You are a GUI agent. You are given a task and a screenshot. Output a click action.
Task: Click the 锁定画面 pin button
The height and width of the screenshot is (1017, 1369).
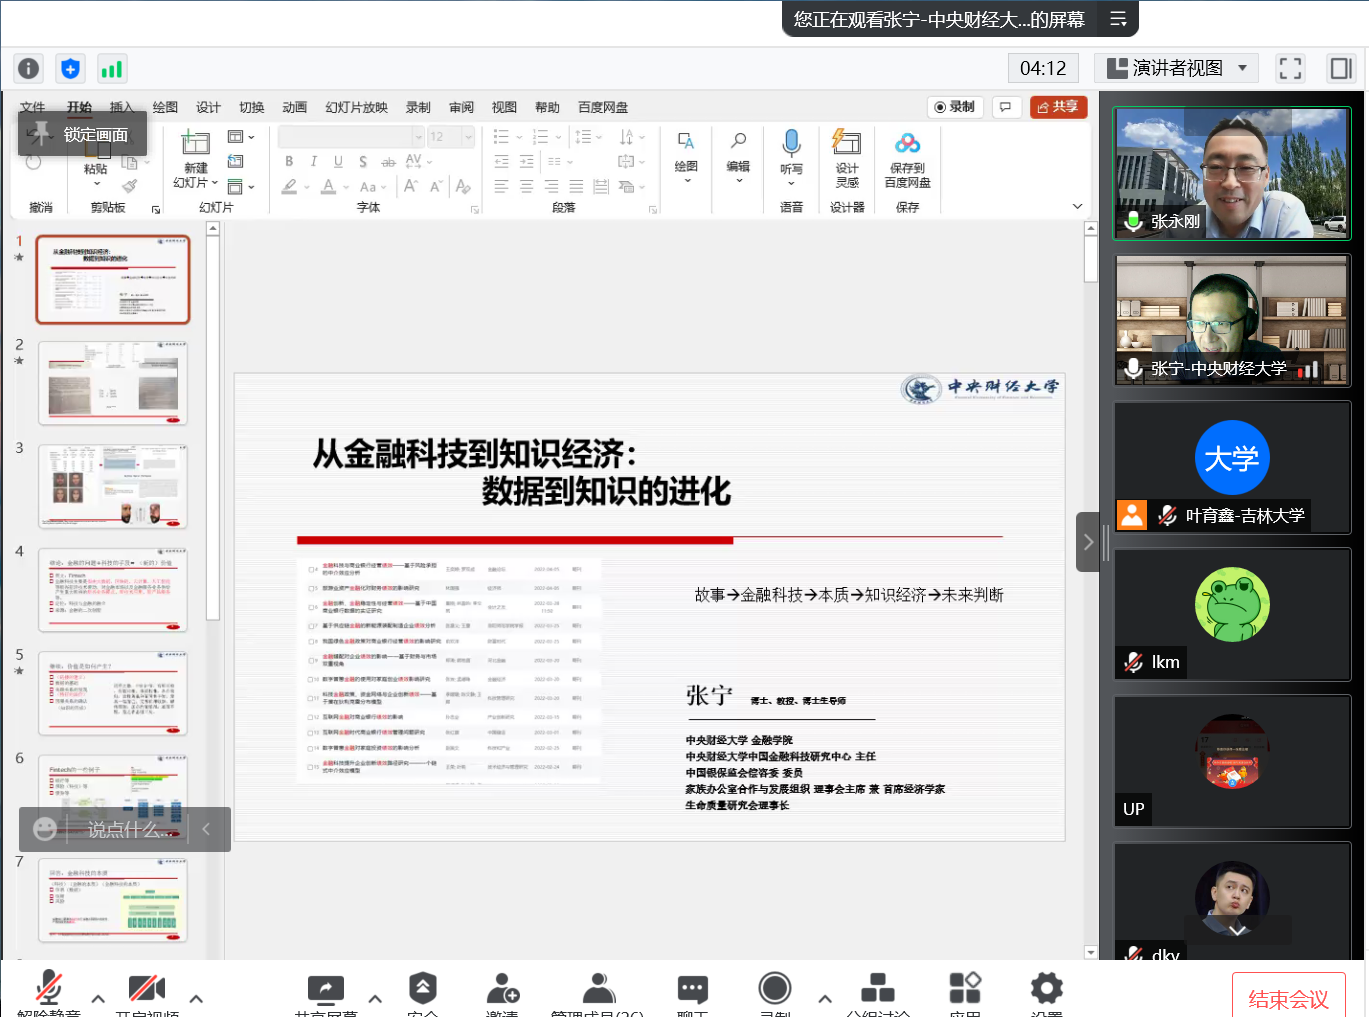coord(83,134)
